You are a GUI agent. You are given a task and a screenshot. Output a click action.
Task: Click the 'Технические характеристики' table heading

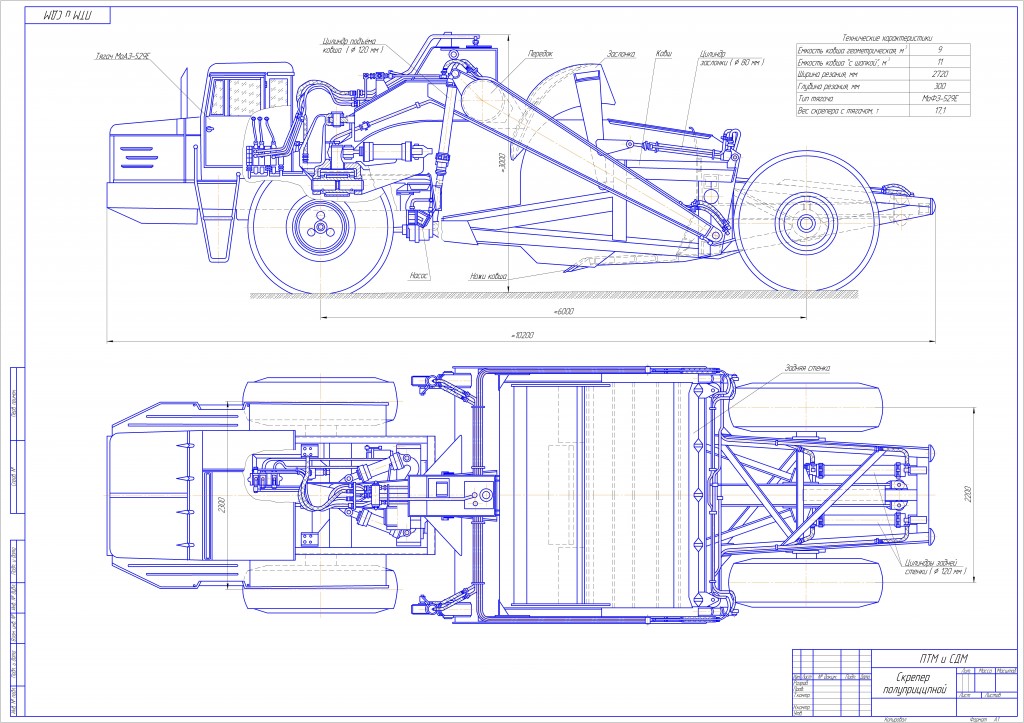tap(887, 38)
